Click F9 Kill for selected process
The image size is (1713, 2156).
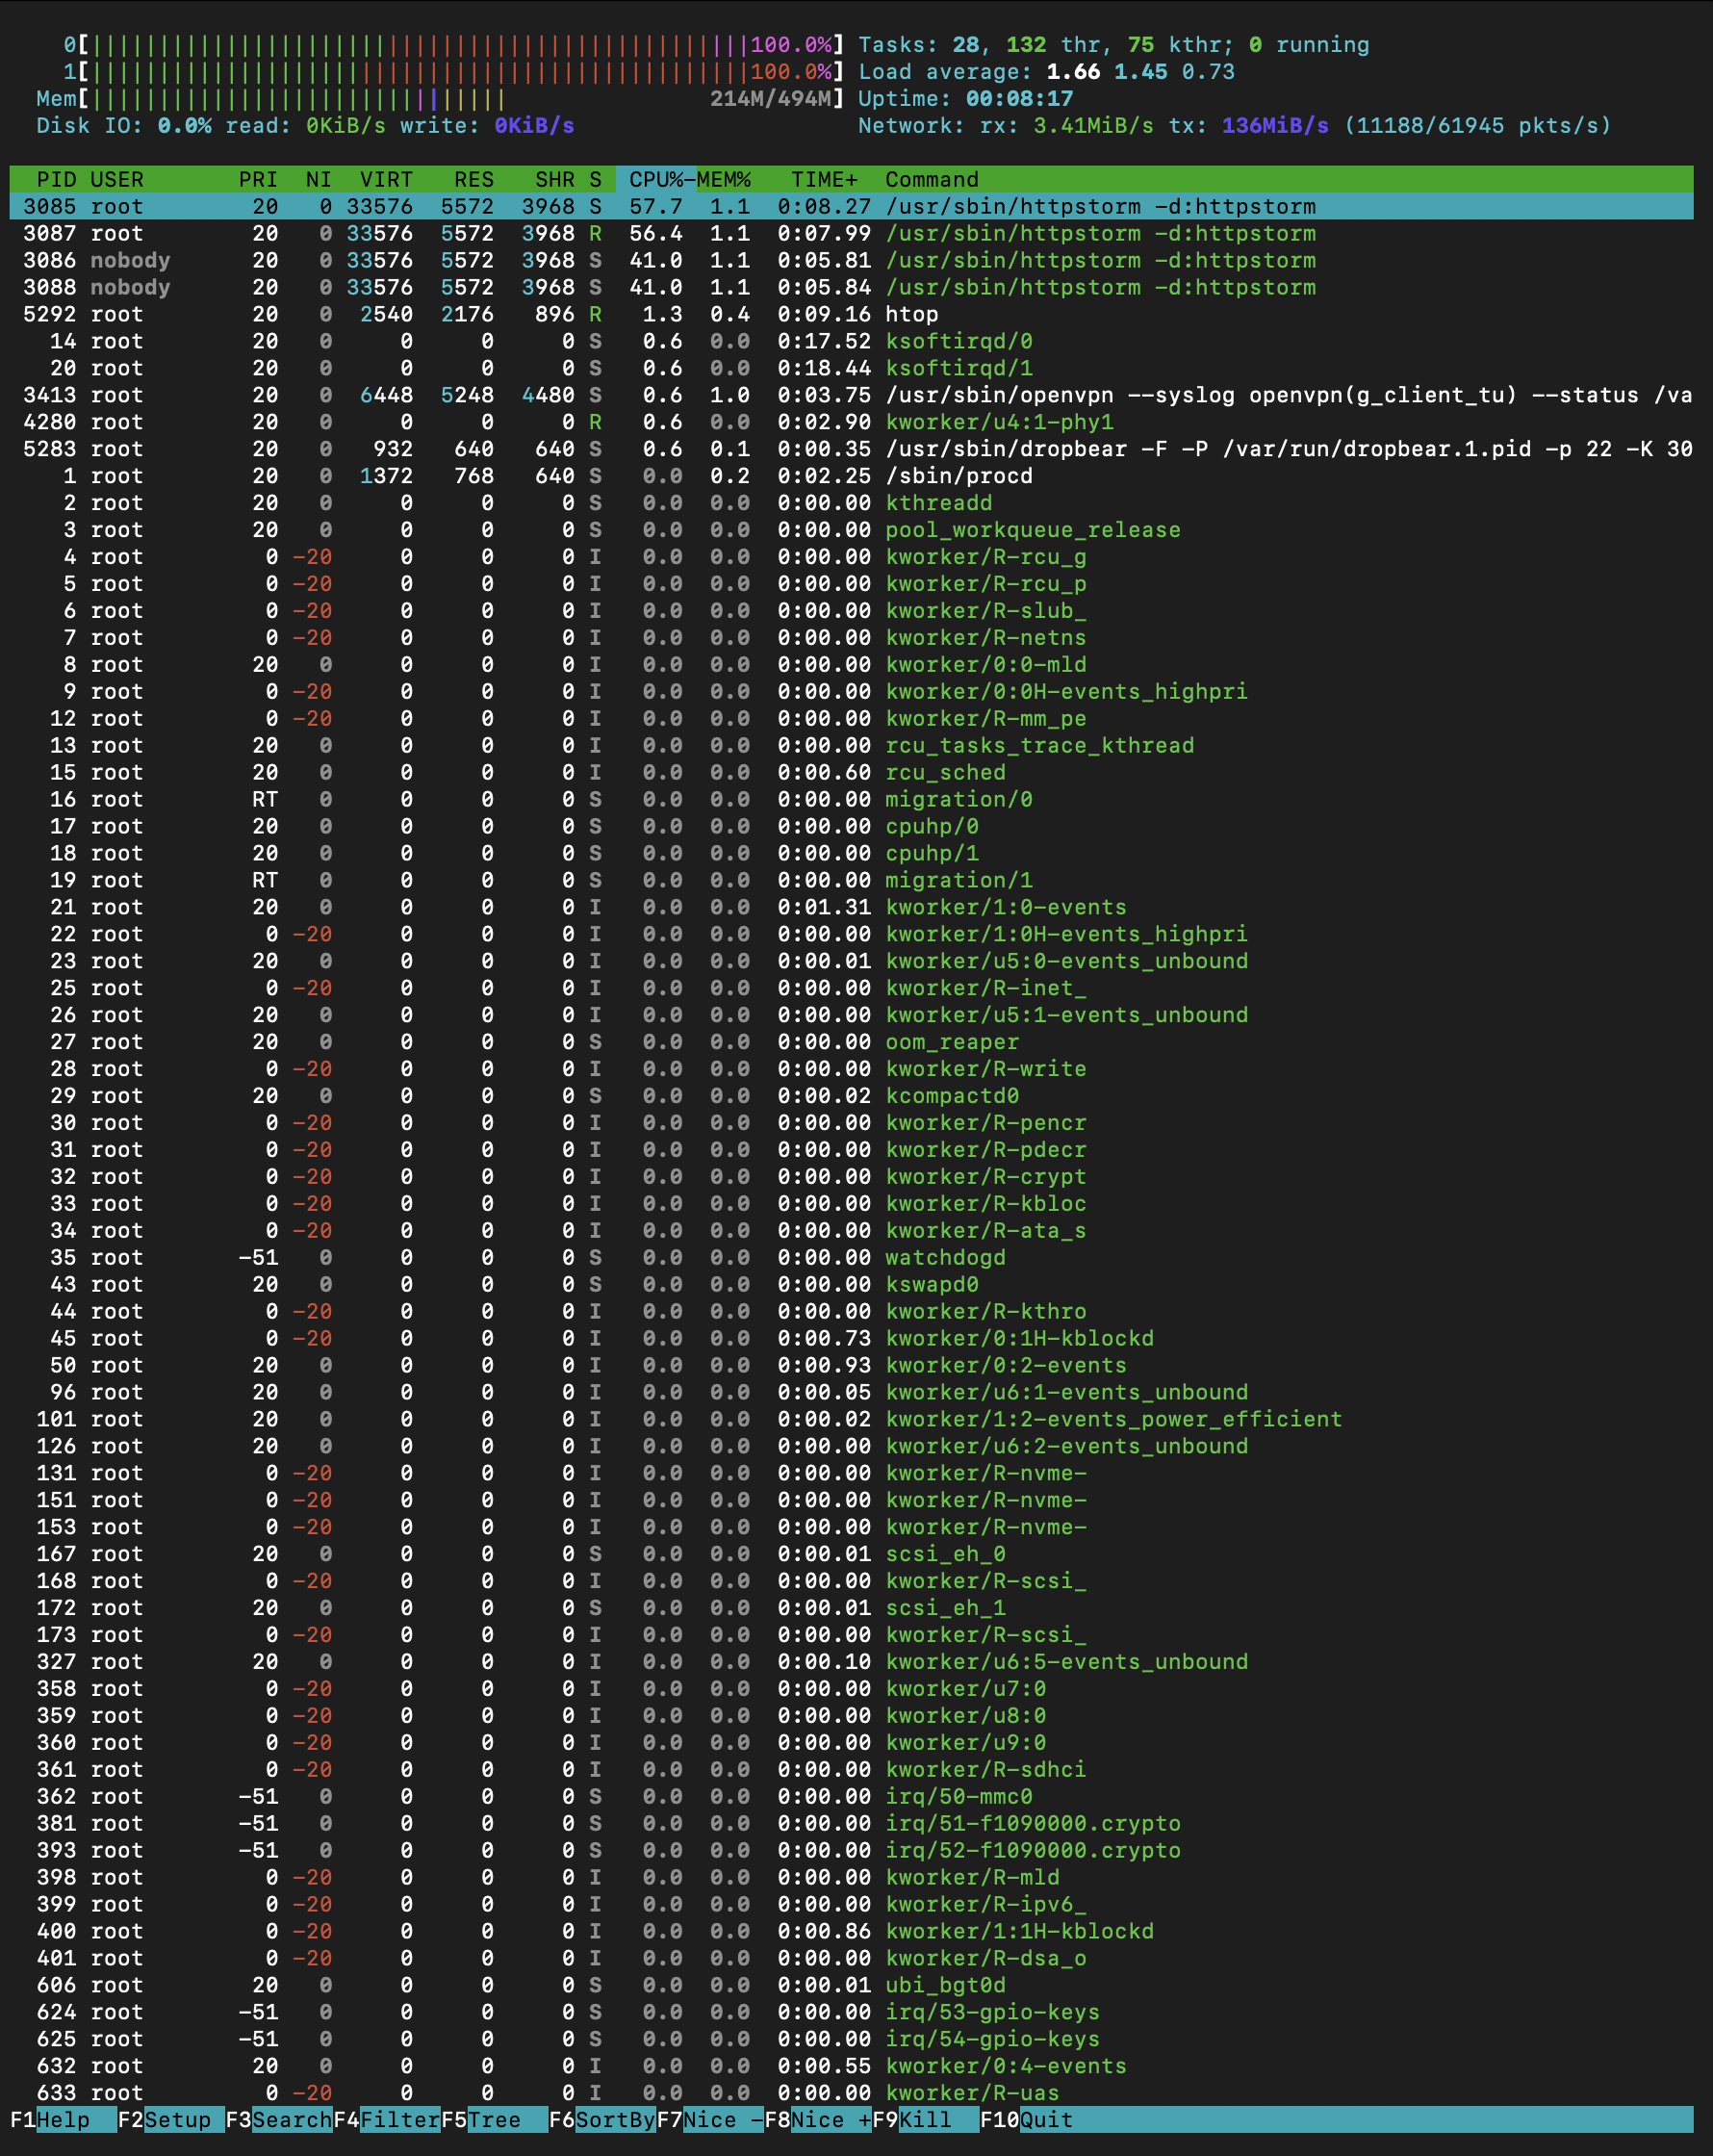click(x=925, y=2120)
